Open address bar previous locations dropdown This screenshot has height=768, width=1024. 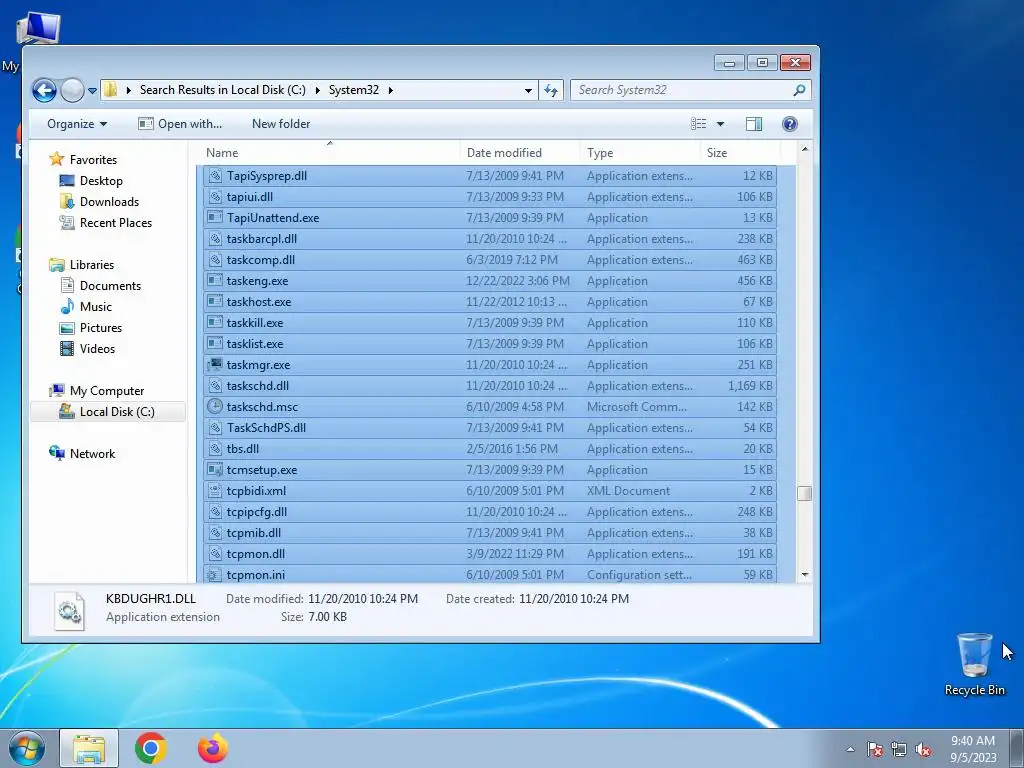528,91
